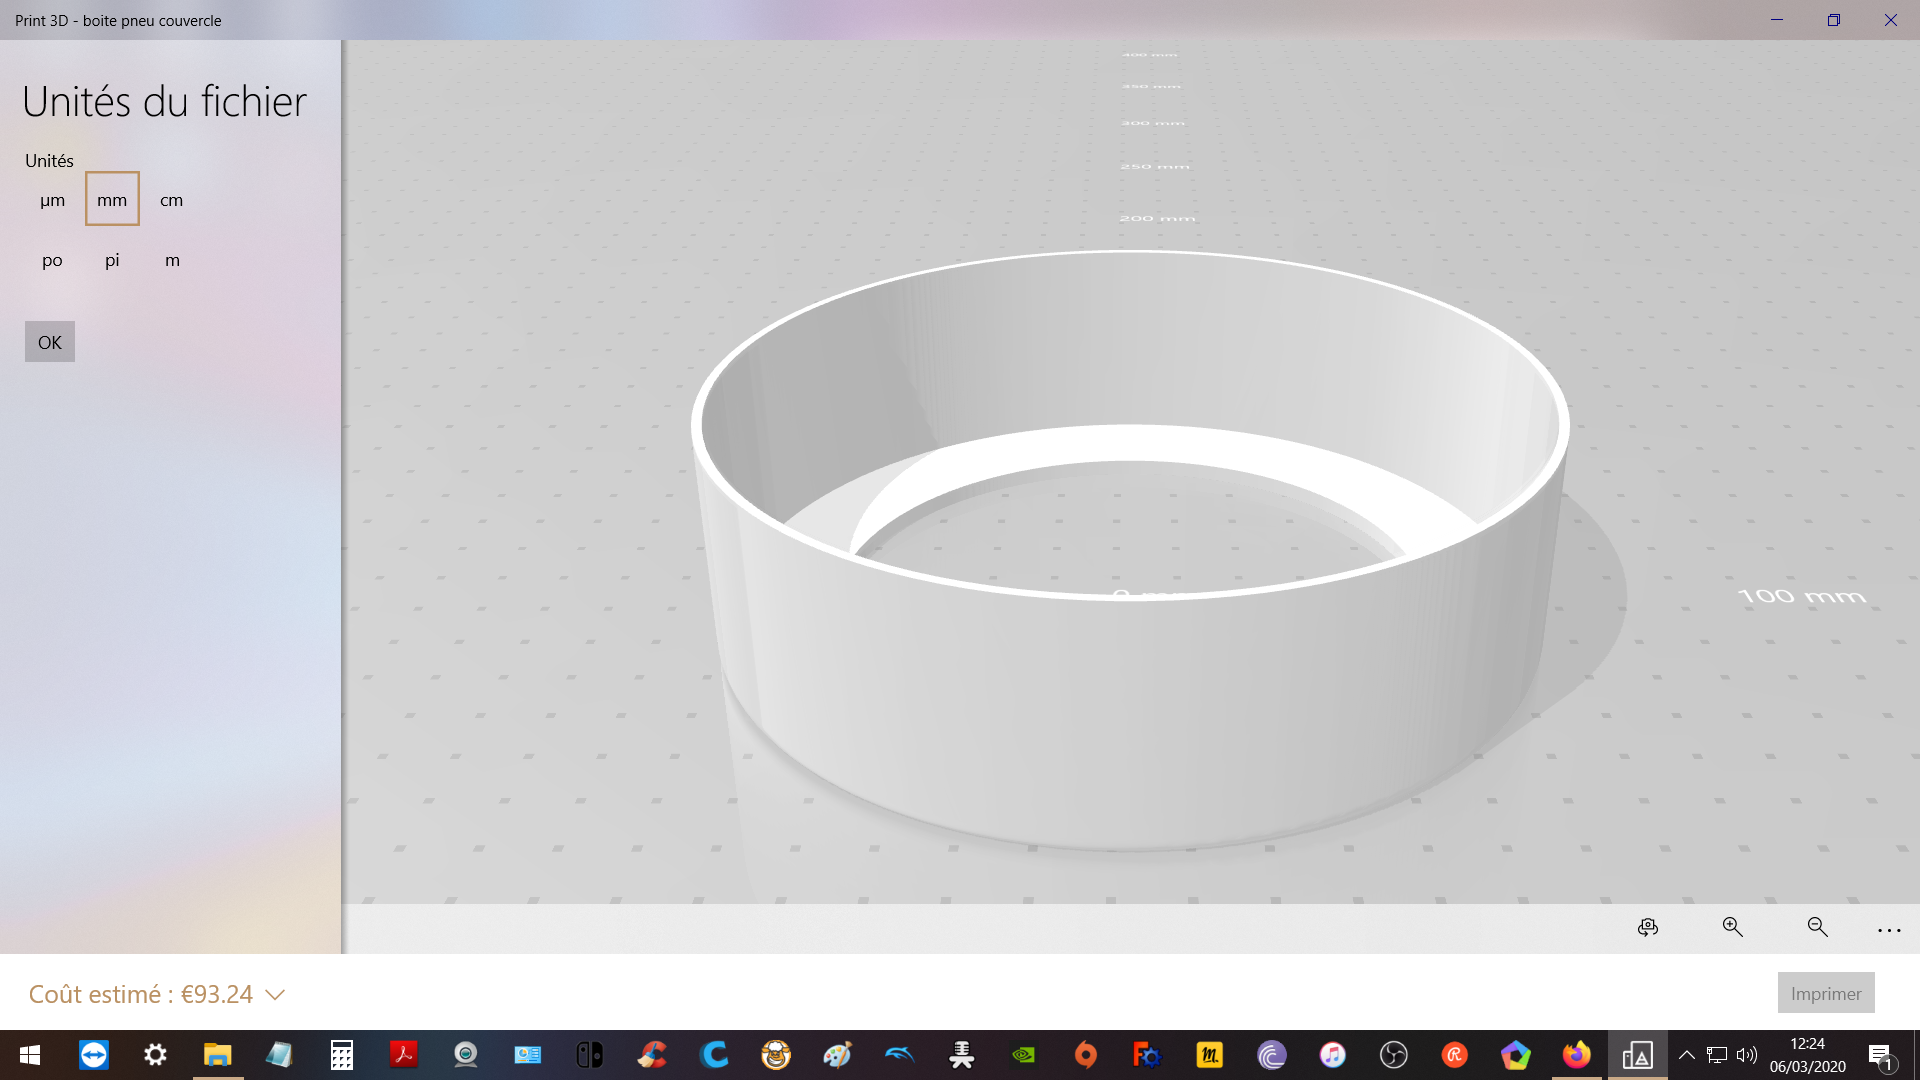Expand the Coût estimé chevron
The height and width of the screenshot is (1080, 1920).
pos(275,995)
